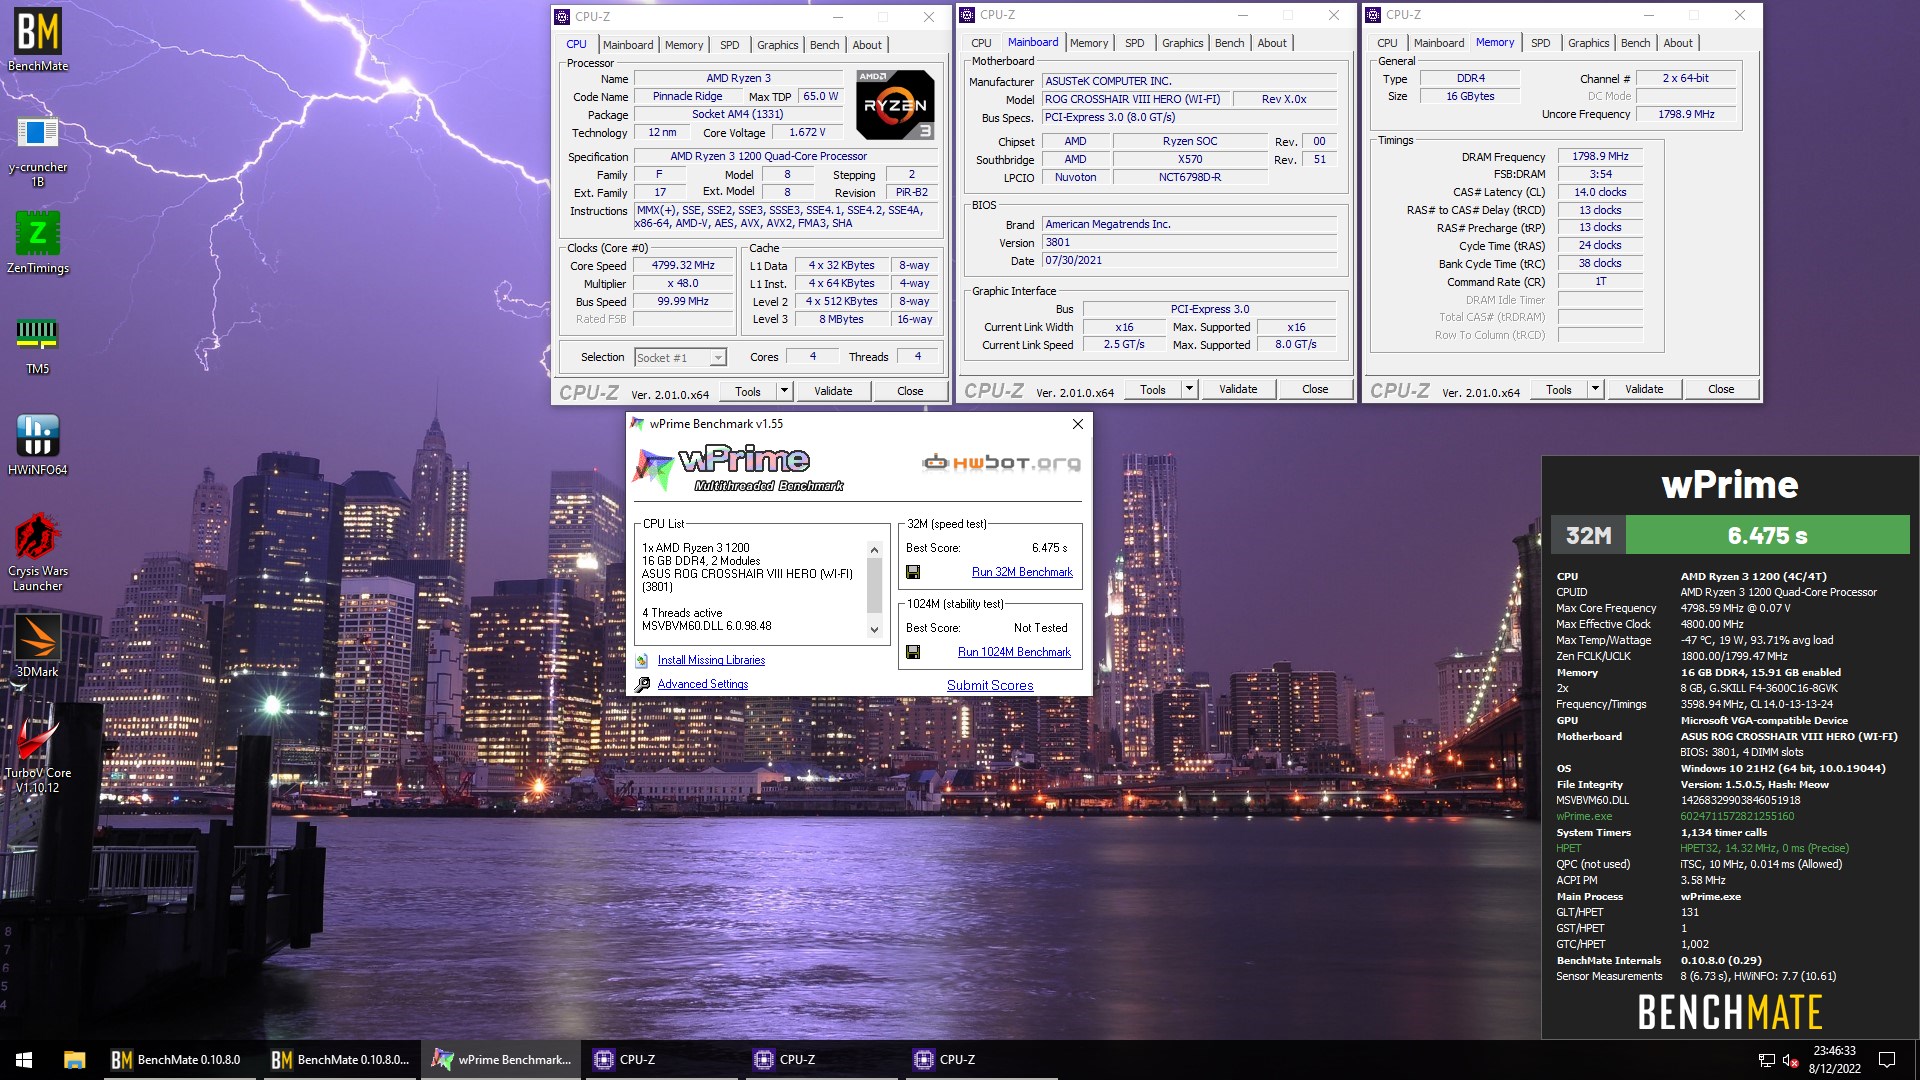This screenshot has width=1920, height=1080.
Task: Switch to first BenchMate 0.10.8.0 taskbar item
Action: click(x=178, y=1060)
